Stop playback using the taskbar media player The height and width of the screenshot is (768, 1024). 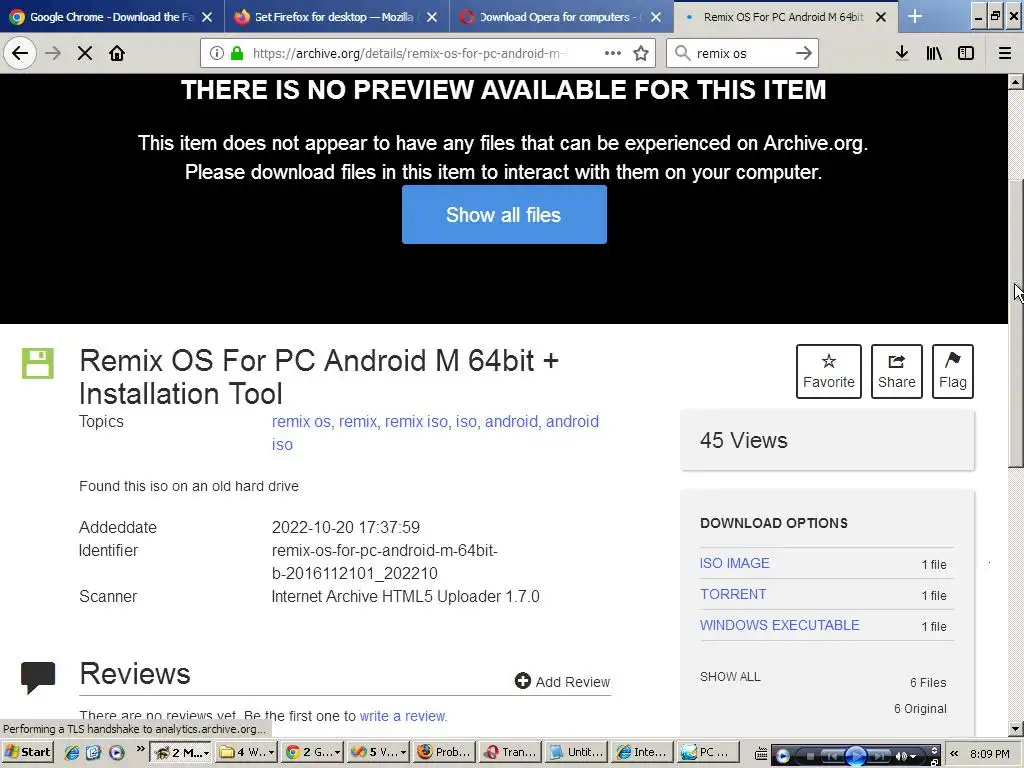(x=810, y=756)
